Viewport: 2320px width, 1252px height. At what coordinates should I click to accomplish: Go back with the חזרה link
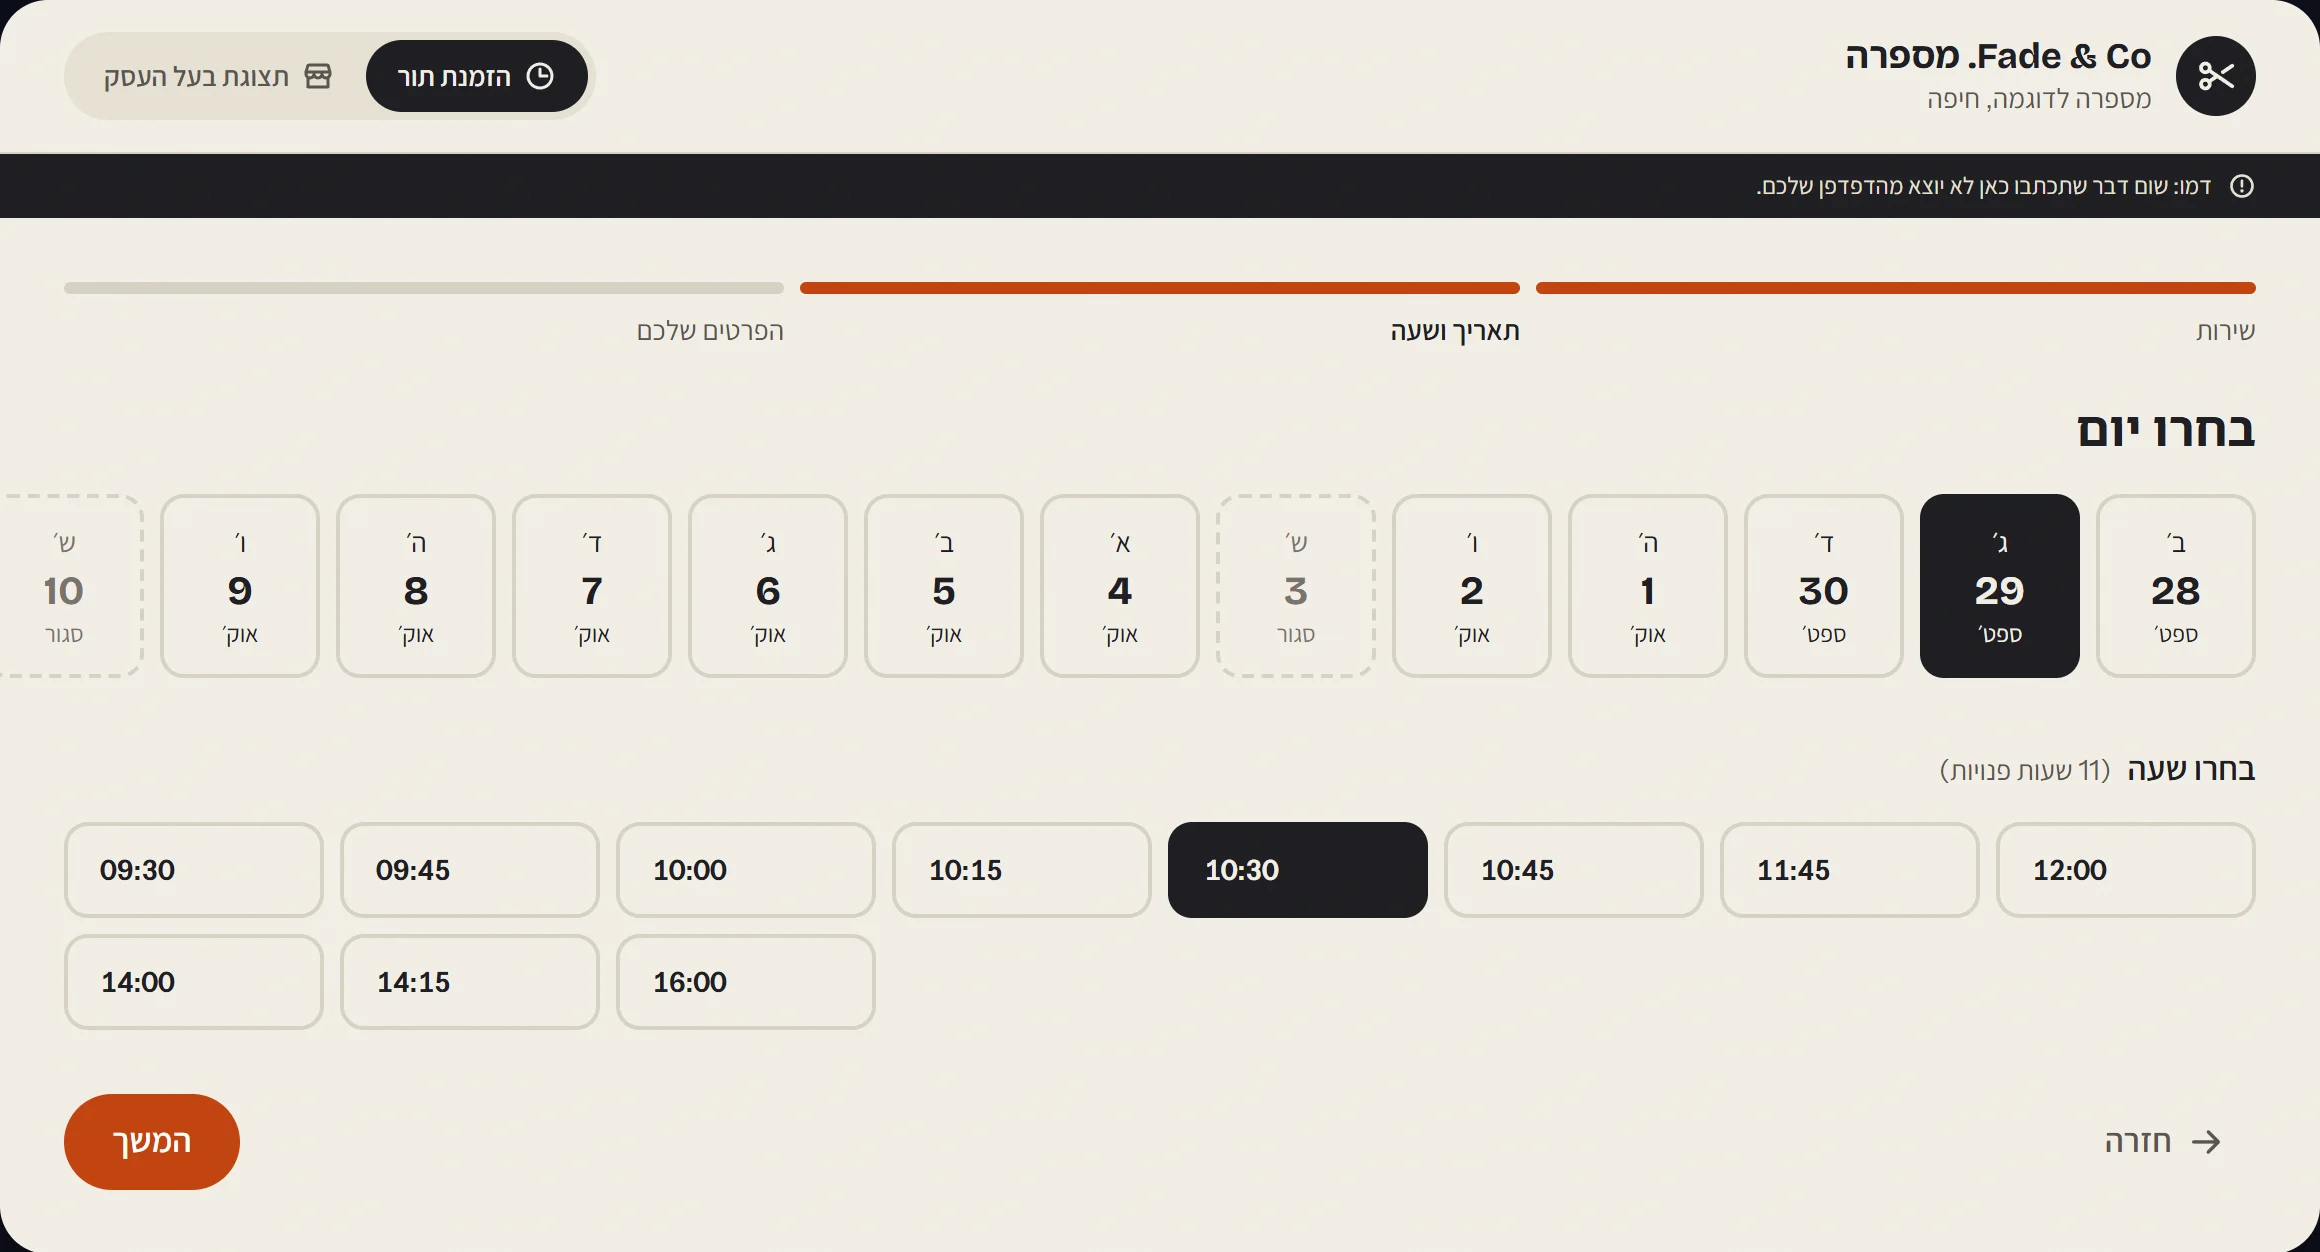[2163, 1142]
